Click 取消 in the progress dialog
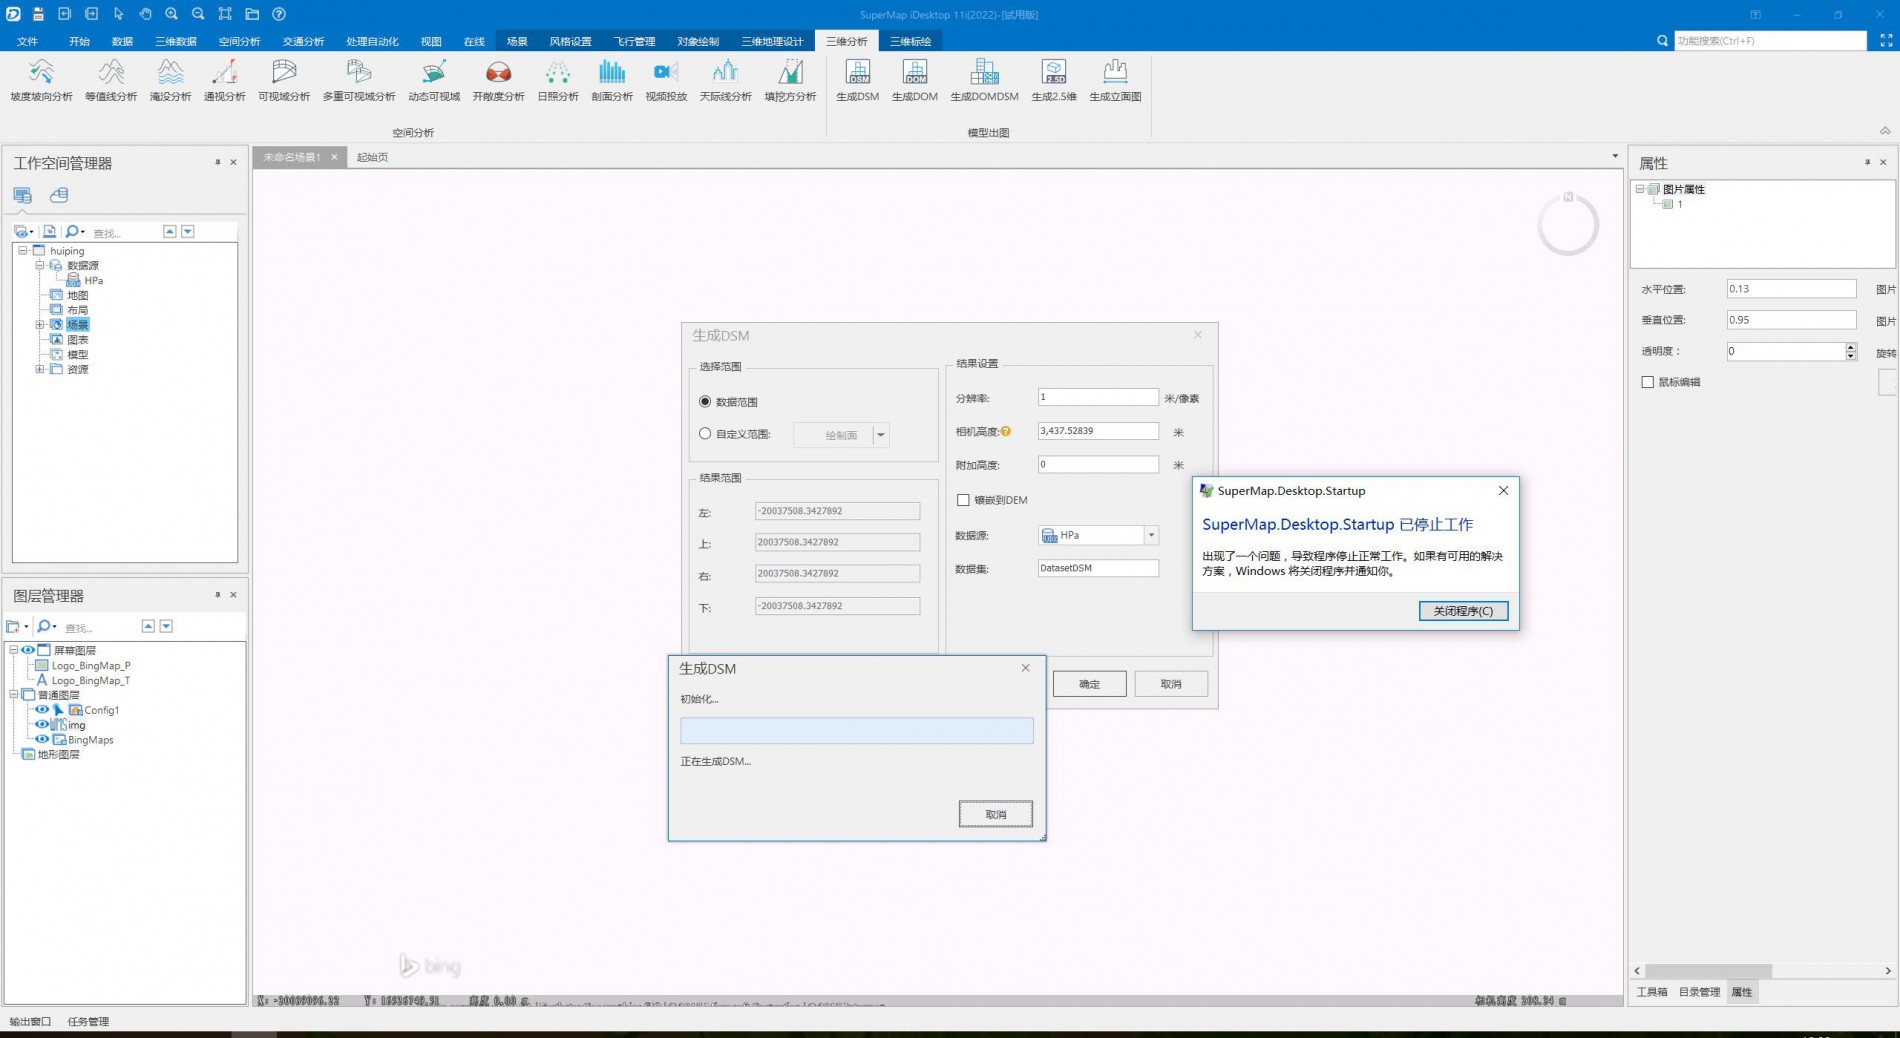1900x1038 pixels. pyautogui.click(x=996, y=814)
